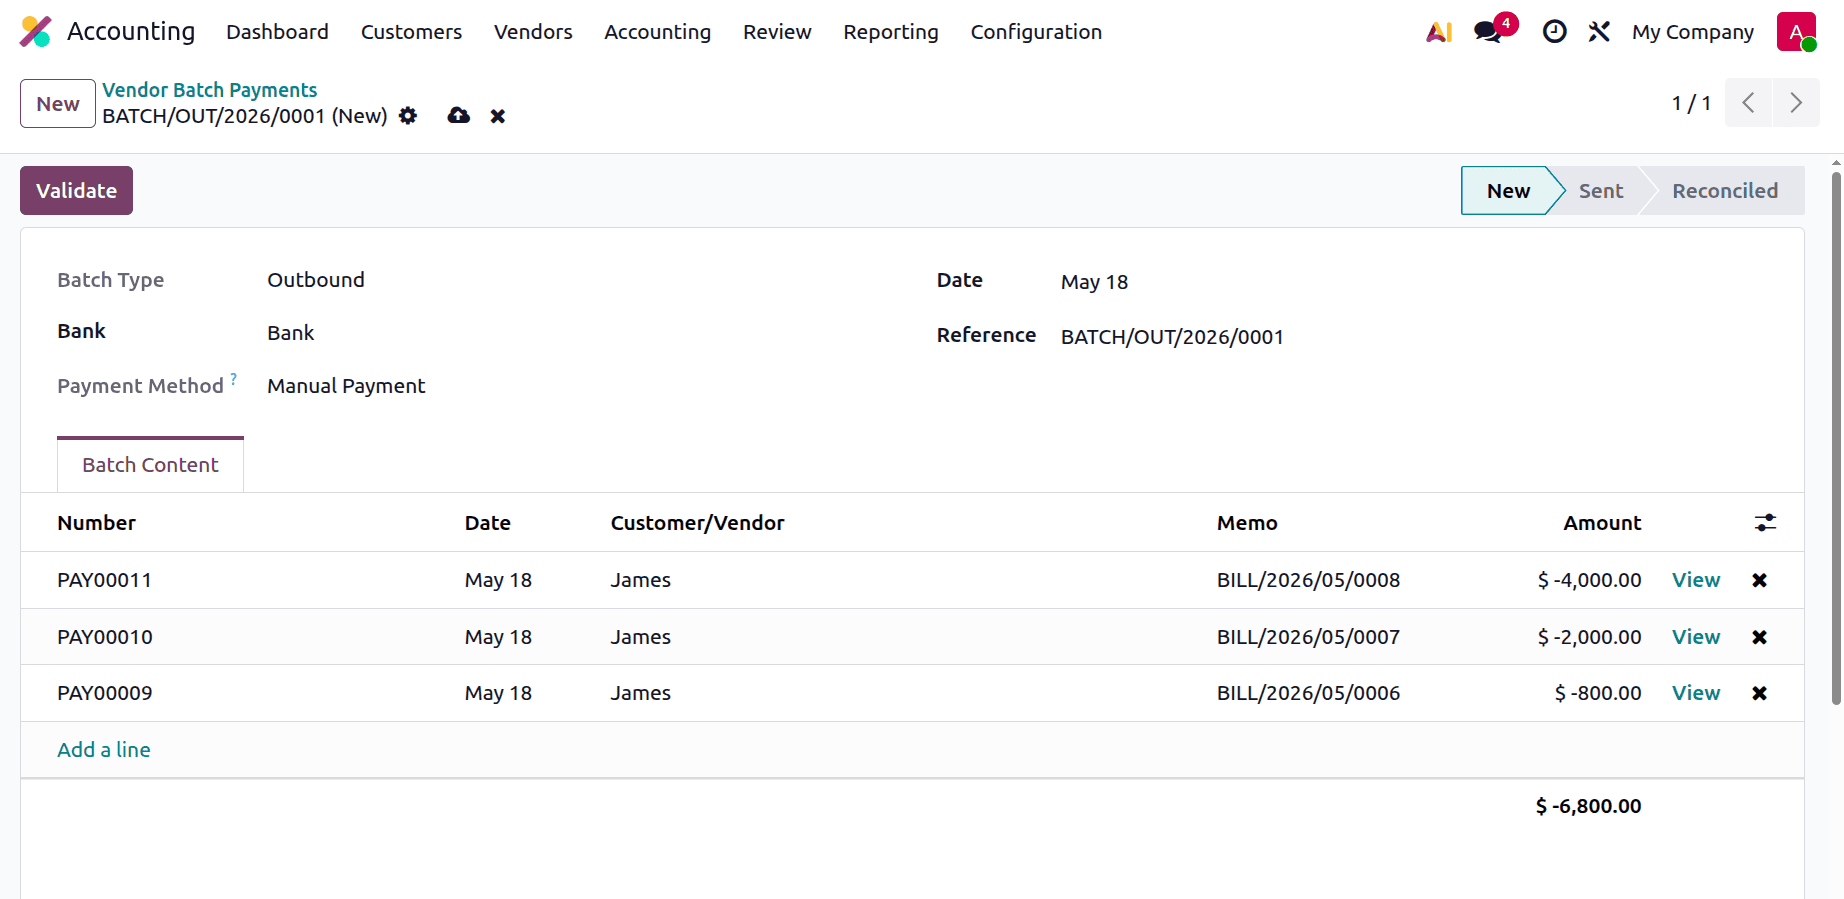Open the Dashboard menu

[277, 32]
